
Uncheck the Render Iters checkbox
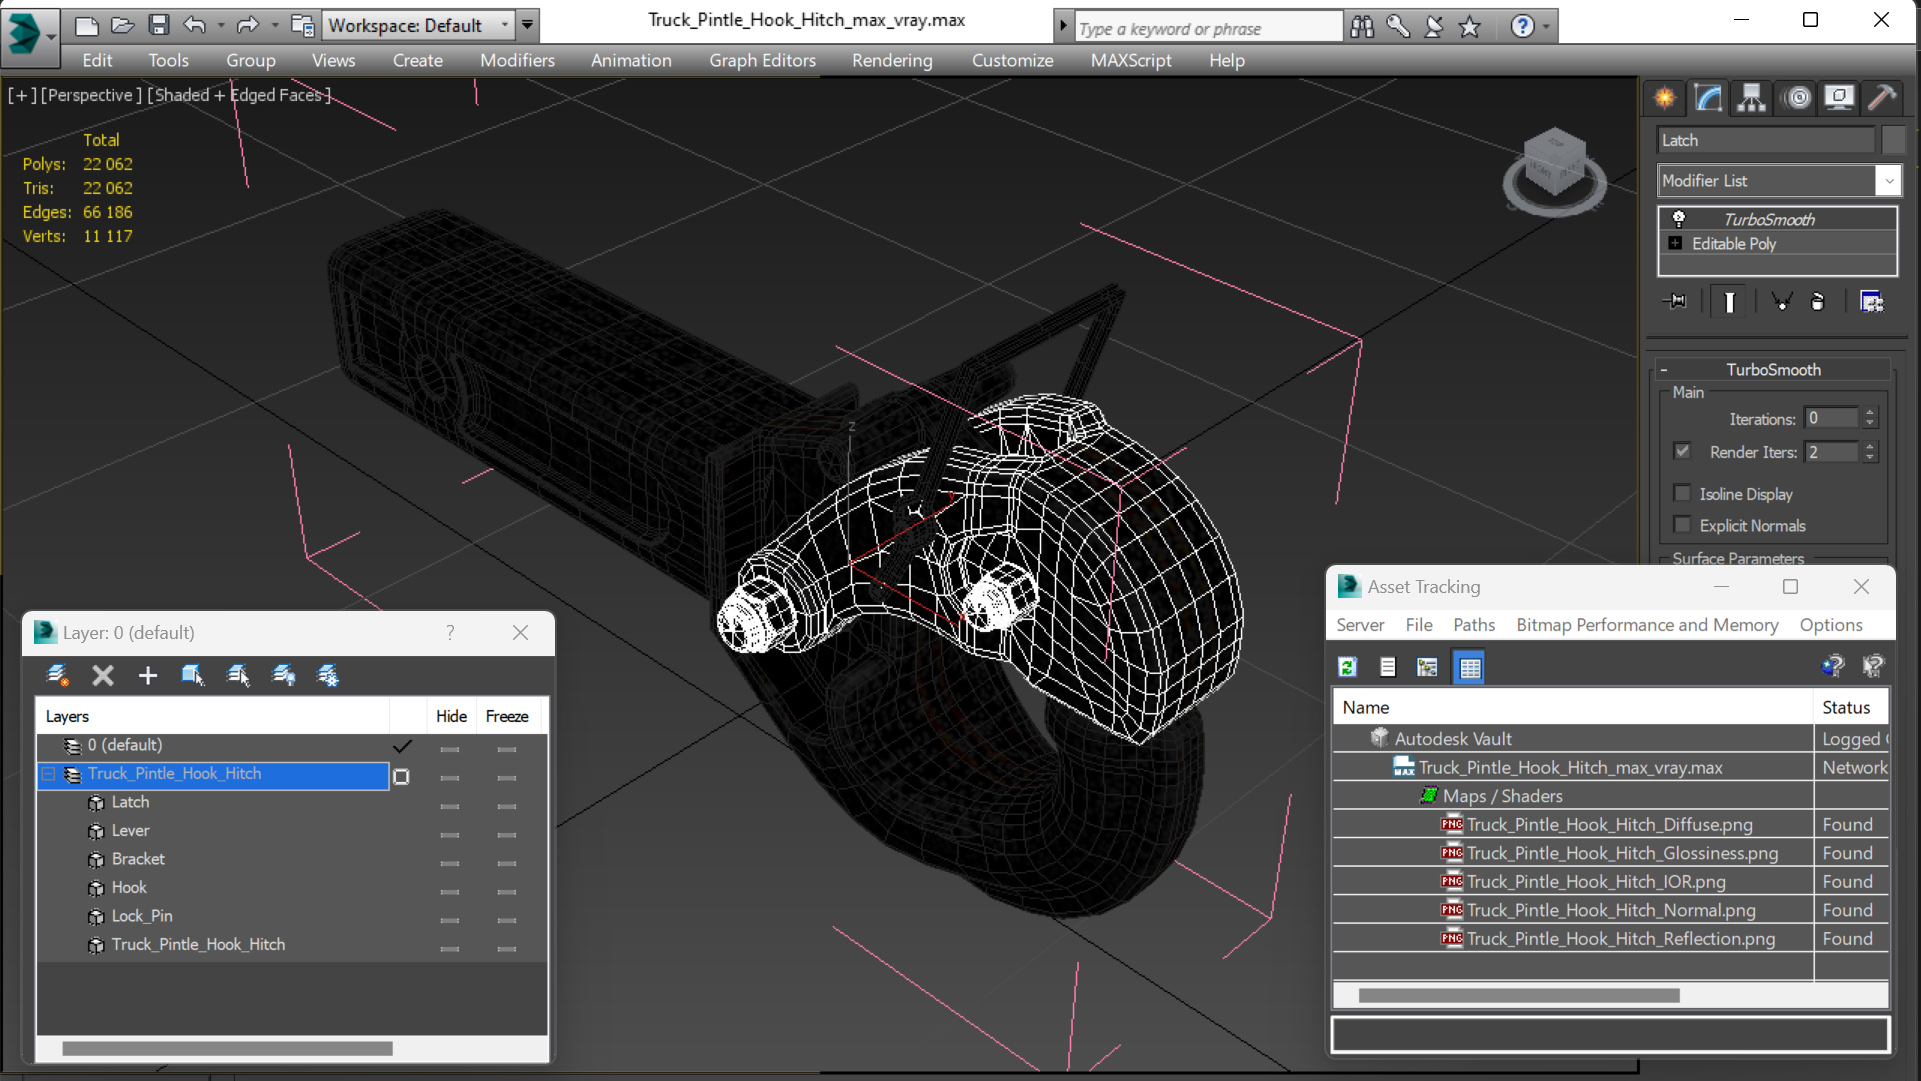pos(1682,451)
